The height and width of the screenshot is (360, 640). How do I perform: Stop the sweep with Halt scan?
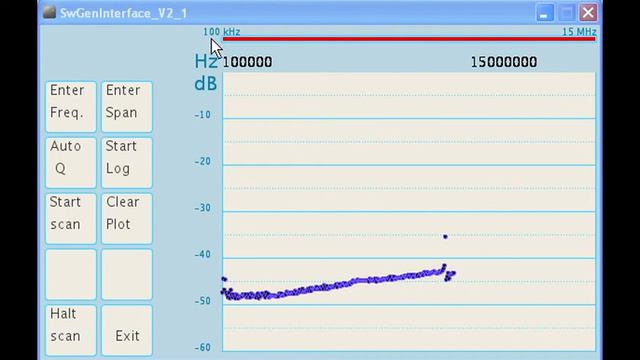(x=71, y=330)
